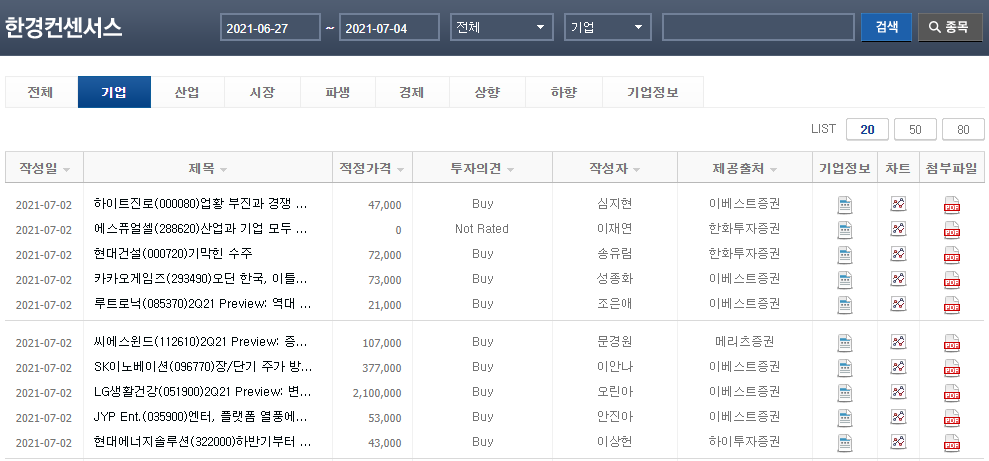Show 50 items per list
The width and height of the screenshot is (989, 461).
(915, 129)
